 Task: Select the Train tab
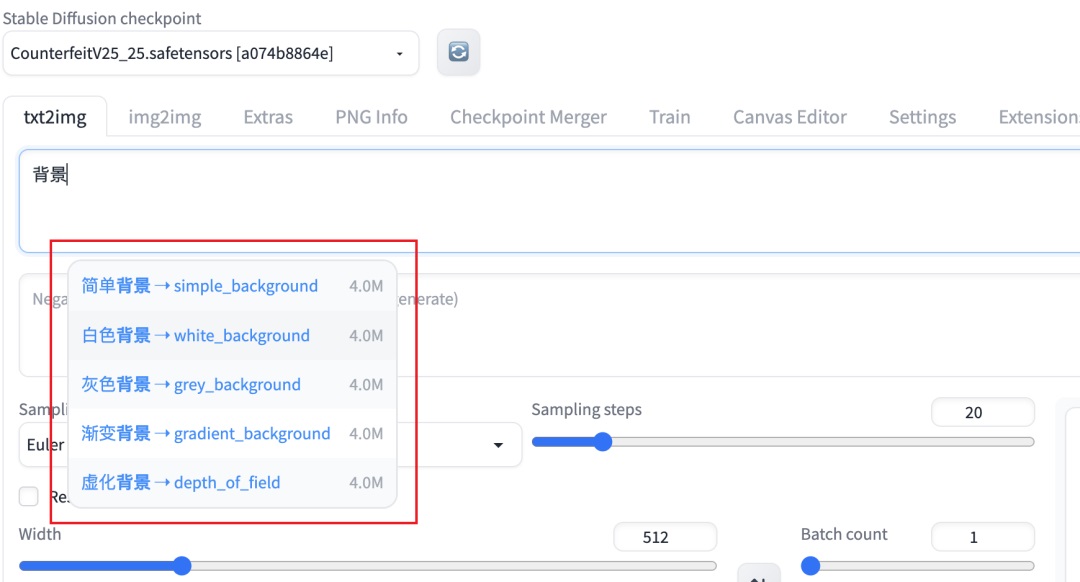pos(669,117)
